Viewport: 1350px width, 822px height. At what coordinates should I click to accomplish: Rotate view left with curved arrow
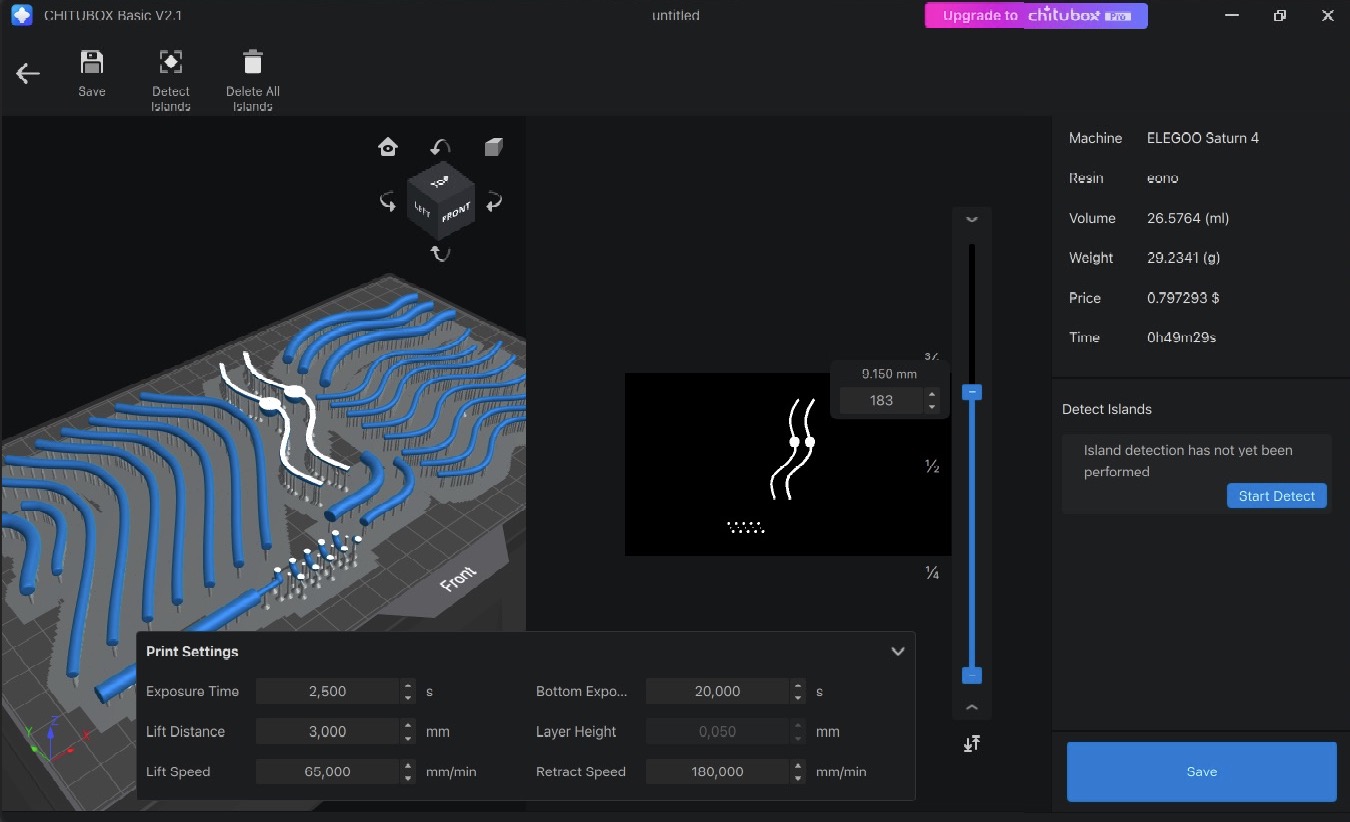pos(388,202)
